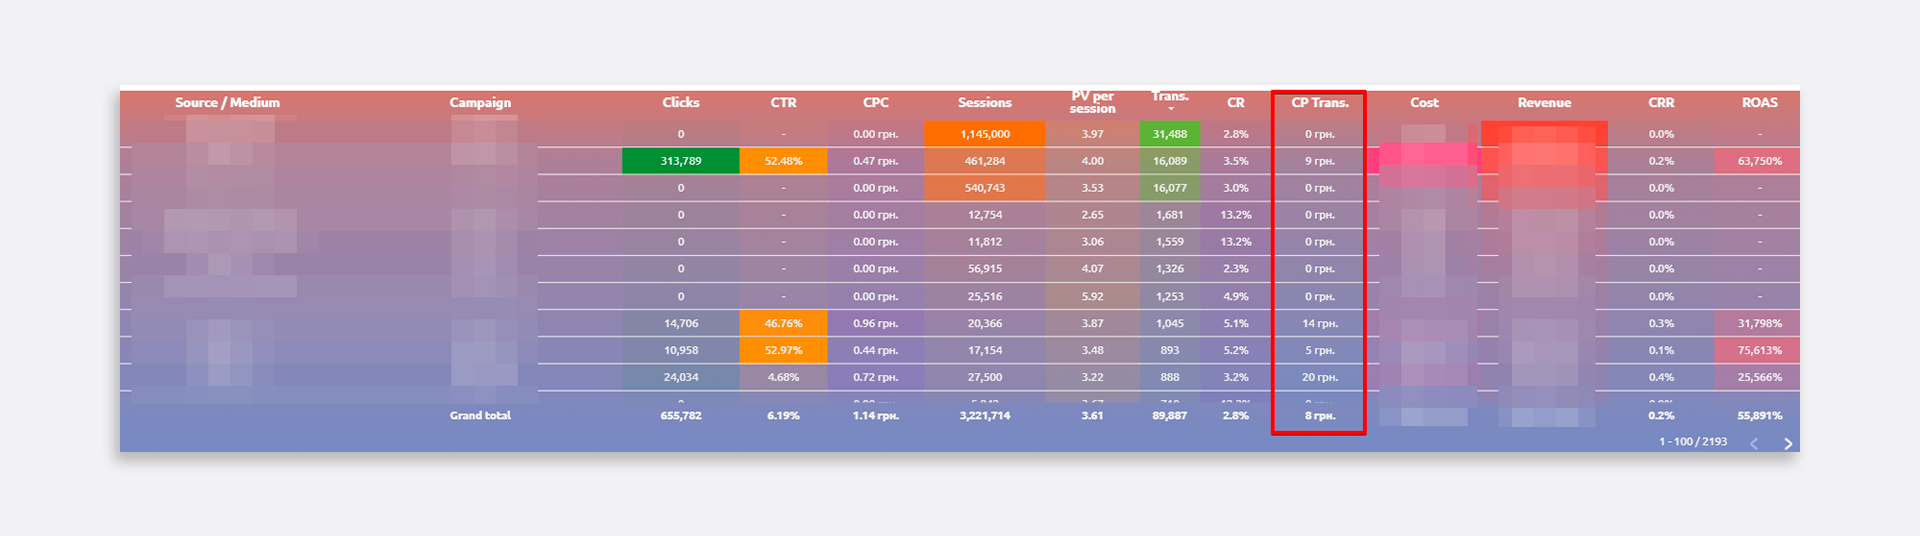Sort table by CTR column header
Image resolution: width=1920 pixels, height=536 pixels.
(783, 103)
